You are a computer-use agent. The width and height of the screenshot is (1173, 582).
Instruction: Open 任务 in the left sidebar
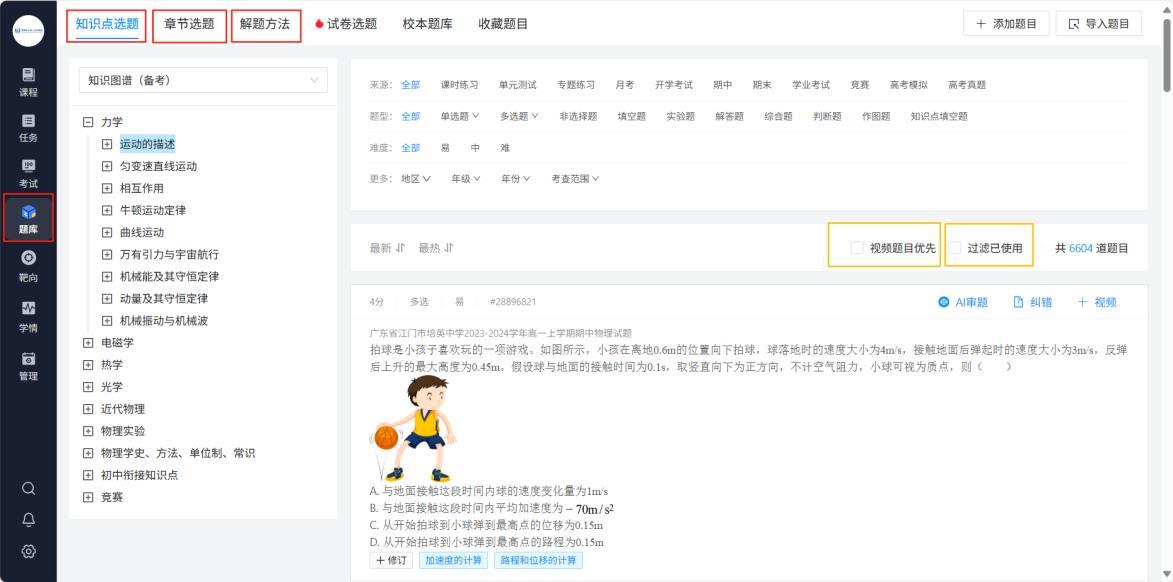[28, 129]
